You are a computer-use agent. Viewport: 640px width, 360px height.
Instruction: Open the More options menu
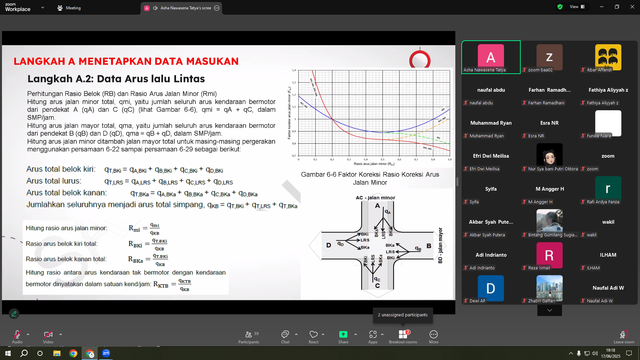tap(433, 336)
